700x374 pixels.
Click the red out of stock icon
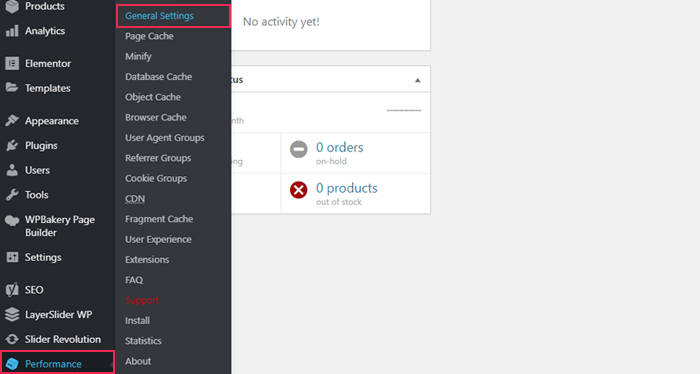(x=299, y=190)
